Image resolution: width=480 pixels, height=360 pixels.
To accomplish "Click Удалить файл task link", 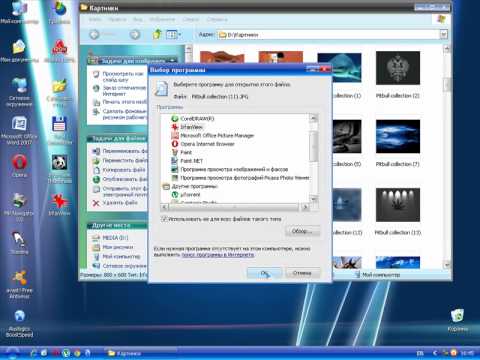I will tap(120, 203).
